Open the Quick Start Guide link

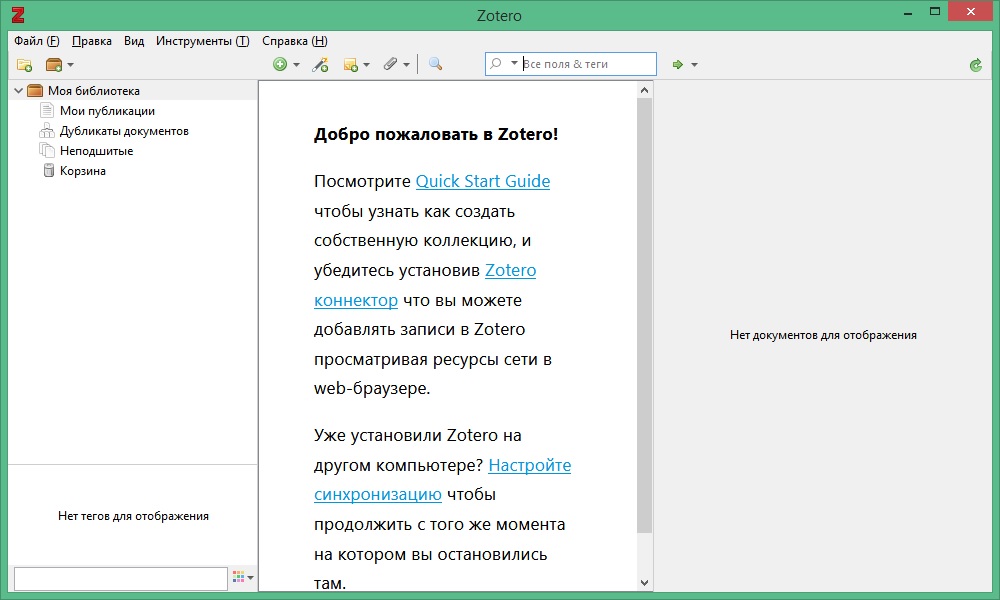pyautogui.click(x=482, y=182)
